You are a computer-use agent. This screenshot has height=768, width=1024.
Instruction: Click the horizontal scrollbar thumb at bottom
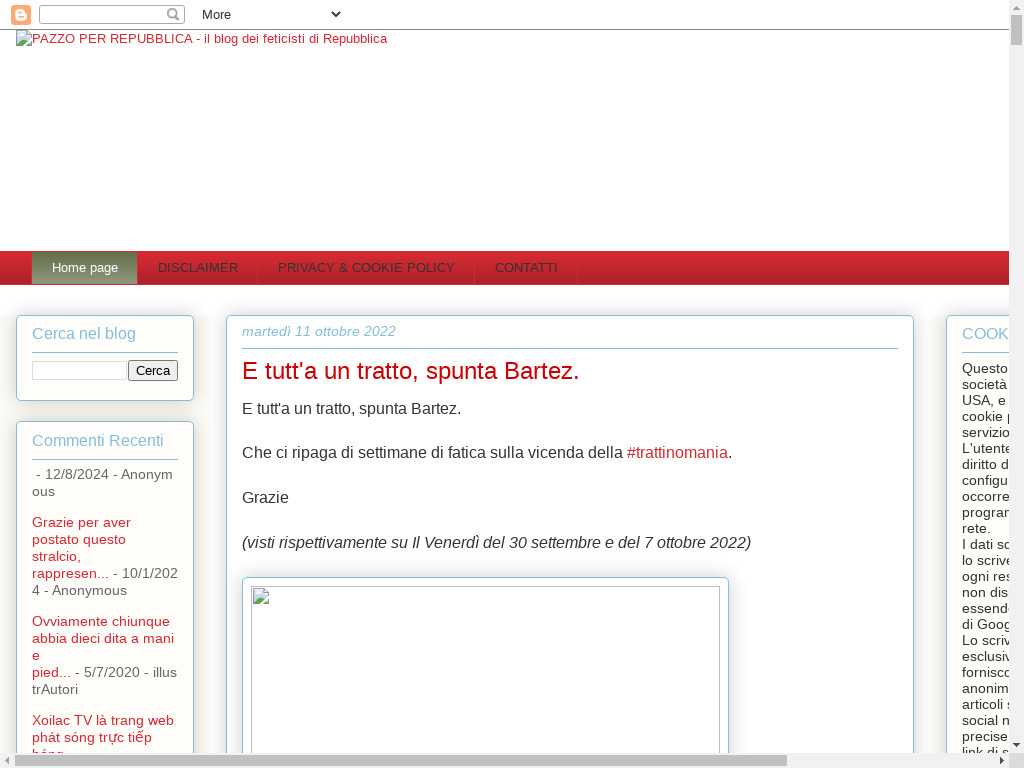pyautogui.click(x=400, y=760)
